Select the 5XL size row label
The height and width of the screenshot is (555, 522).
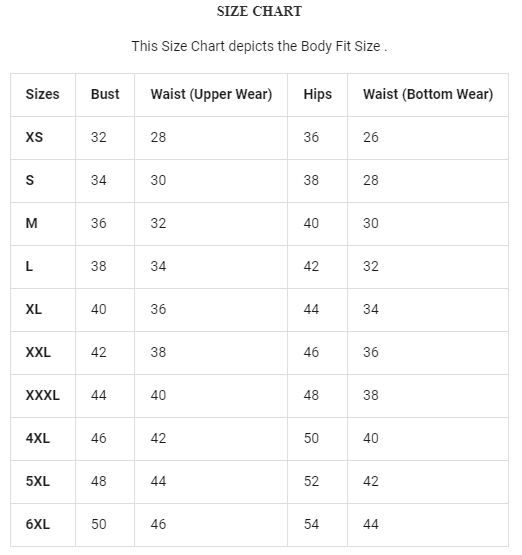(38, 481)
